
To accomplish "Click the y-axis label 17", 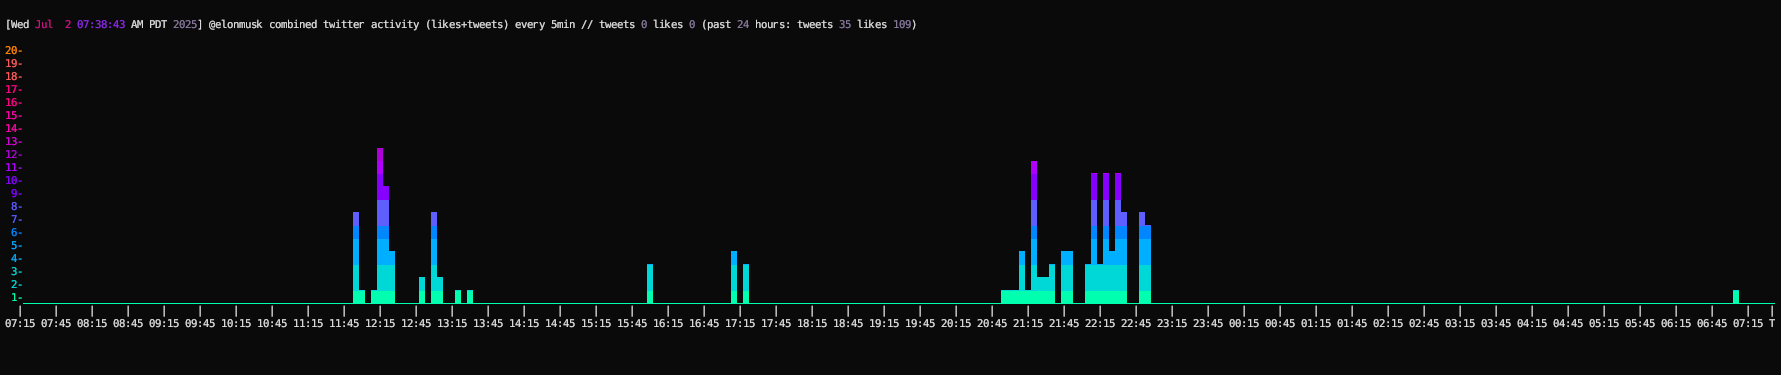I will pyautogui.click(x=13, y=89).
